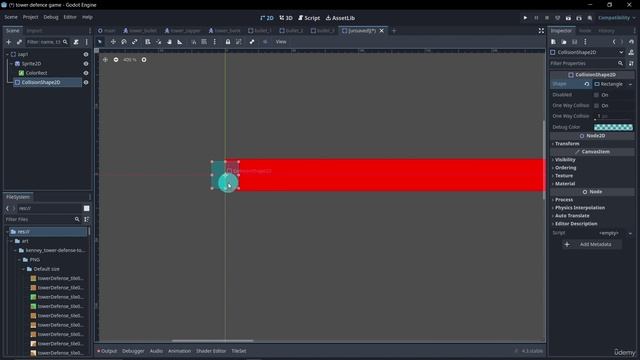Open documentation for CollisionShape2D node
Screen dimensions: 640x360
click(x=631, y=52)
